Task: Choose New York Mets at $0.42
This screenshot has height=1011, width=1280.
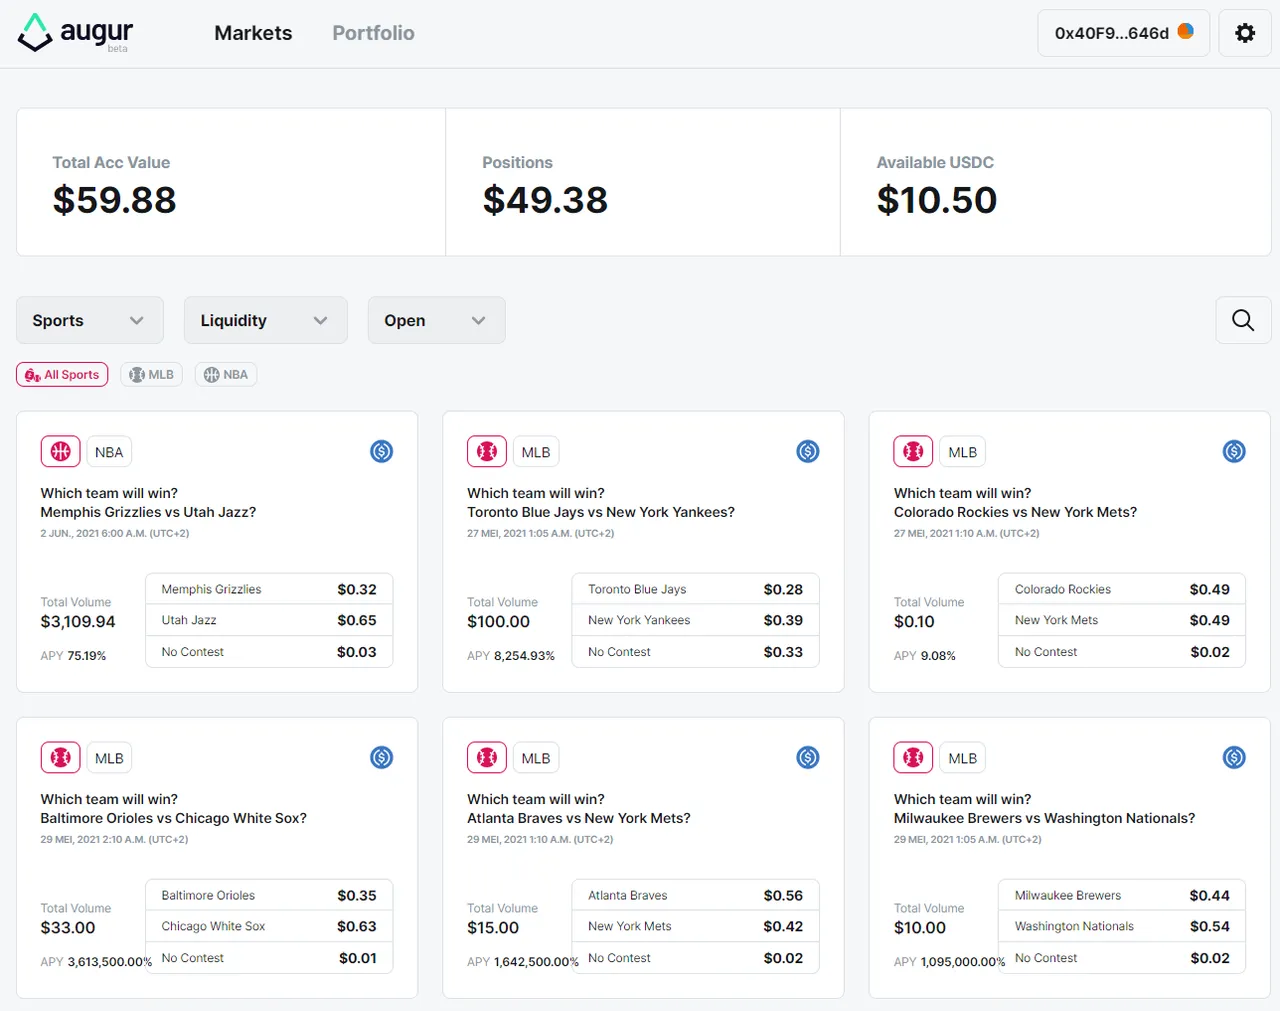Action: (695, 926)
